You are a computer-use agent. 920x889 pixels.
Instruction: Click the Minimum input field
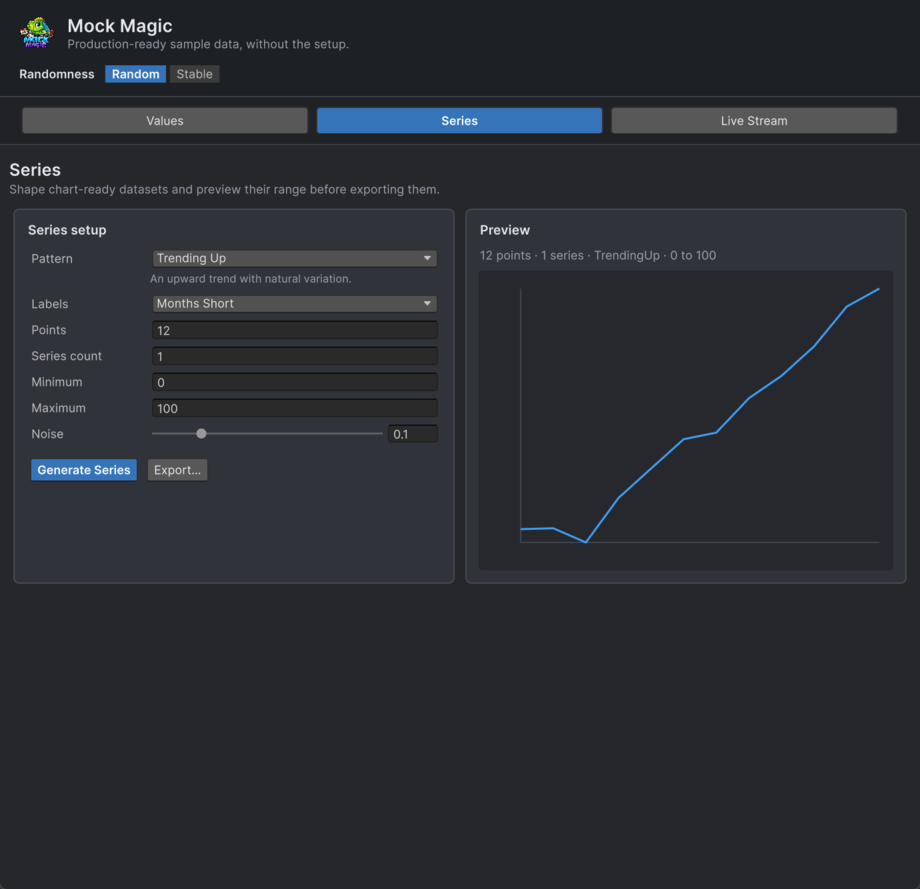pos(295,382)
